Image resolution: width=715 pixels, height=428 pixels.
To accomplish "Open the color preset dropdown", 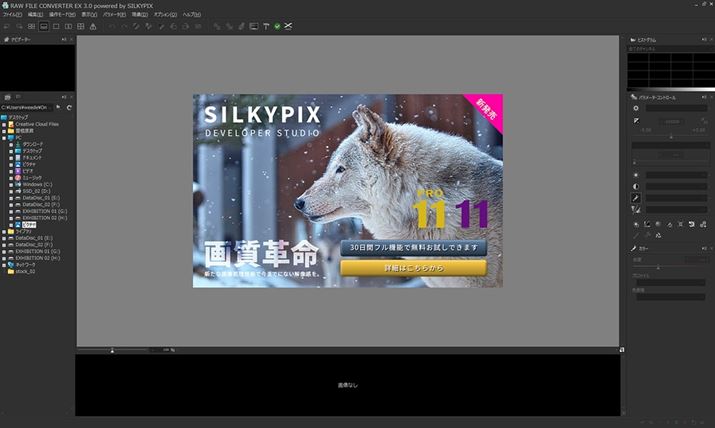I will click(x=676, y=198).
